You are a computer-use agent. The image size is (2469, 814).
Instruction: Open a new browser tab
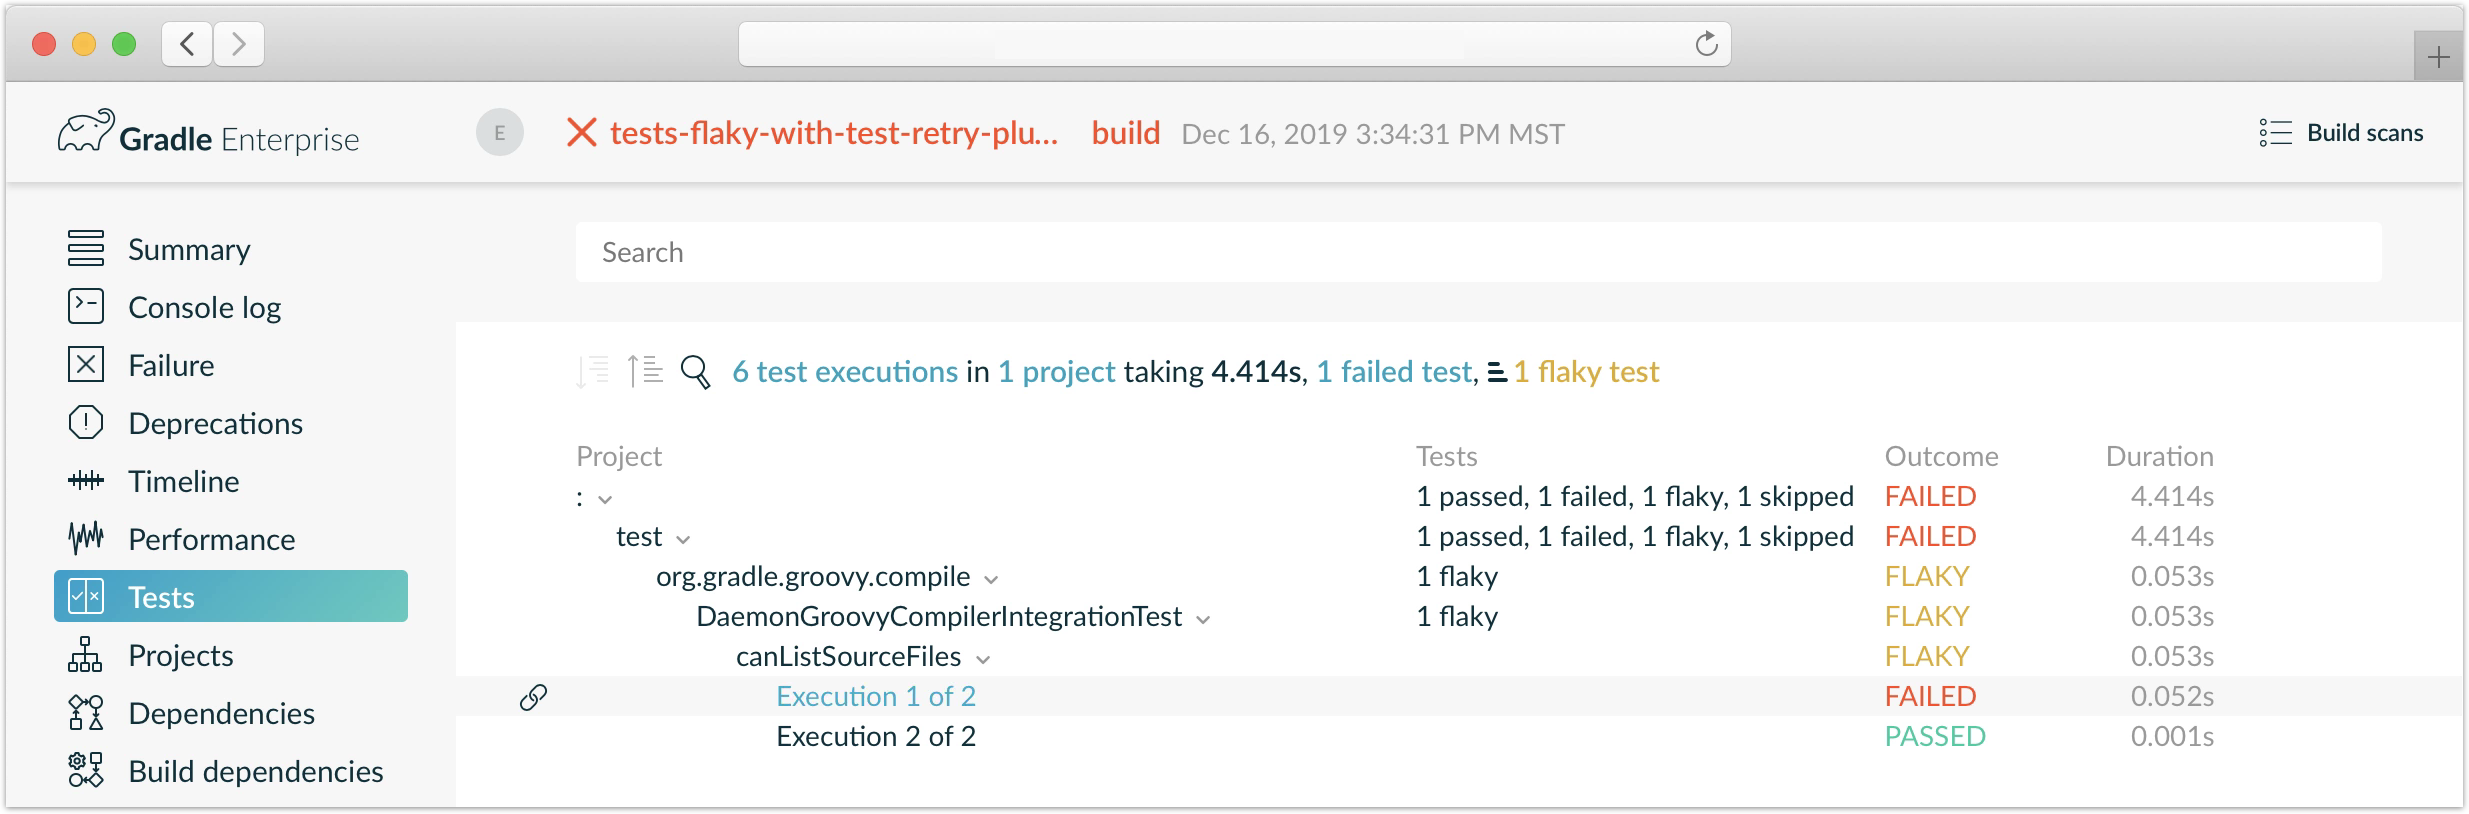point(2438,57)
